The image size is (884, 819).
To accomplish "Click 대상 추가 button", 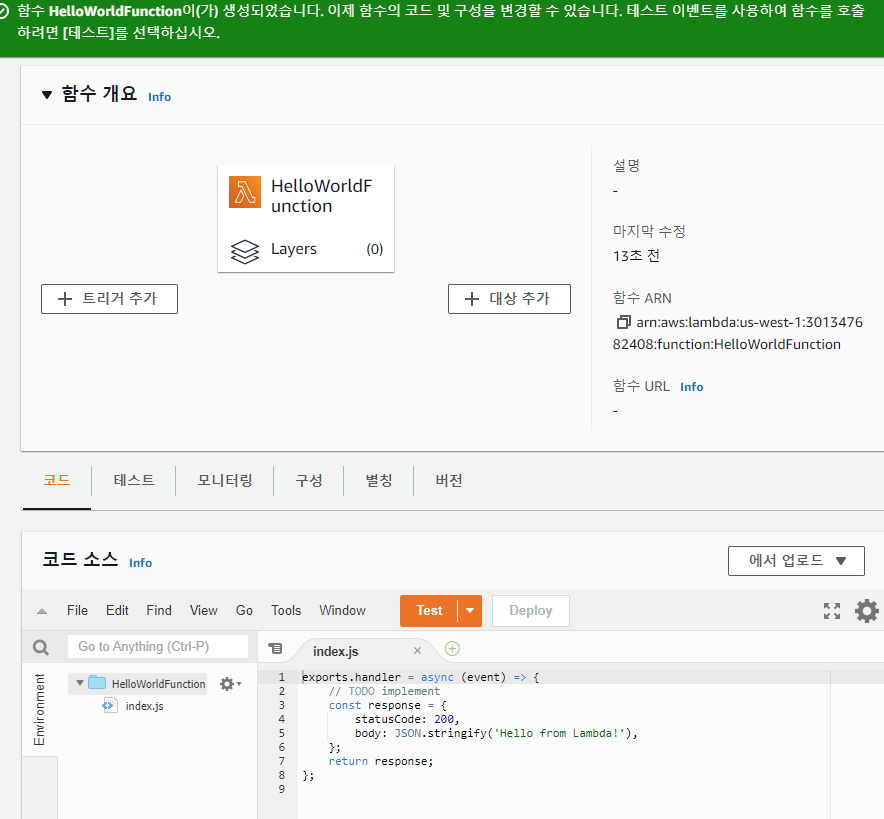I will 509,299.
